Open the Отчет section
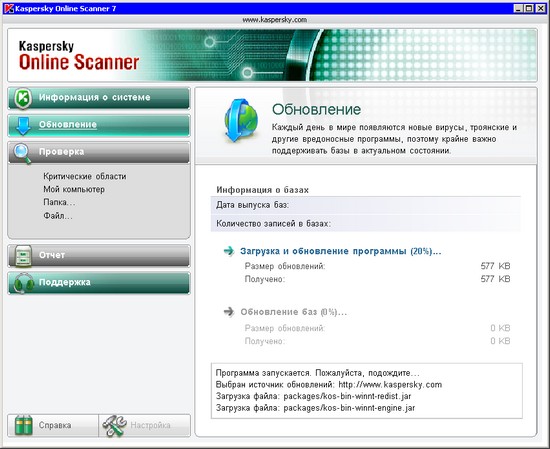550x449 pixels. tap(99, 256)
